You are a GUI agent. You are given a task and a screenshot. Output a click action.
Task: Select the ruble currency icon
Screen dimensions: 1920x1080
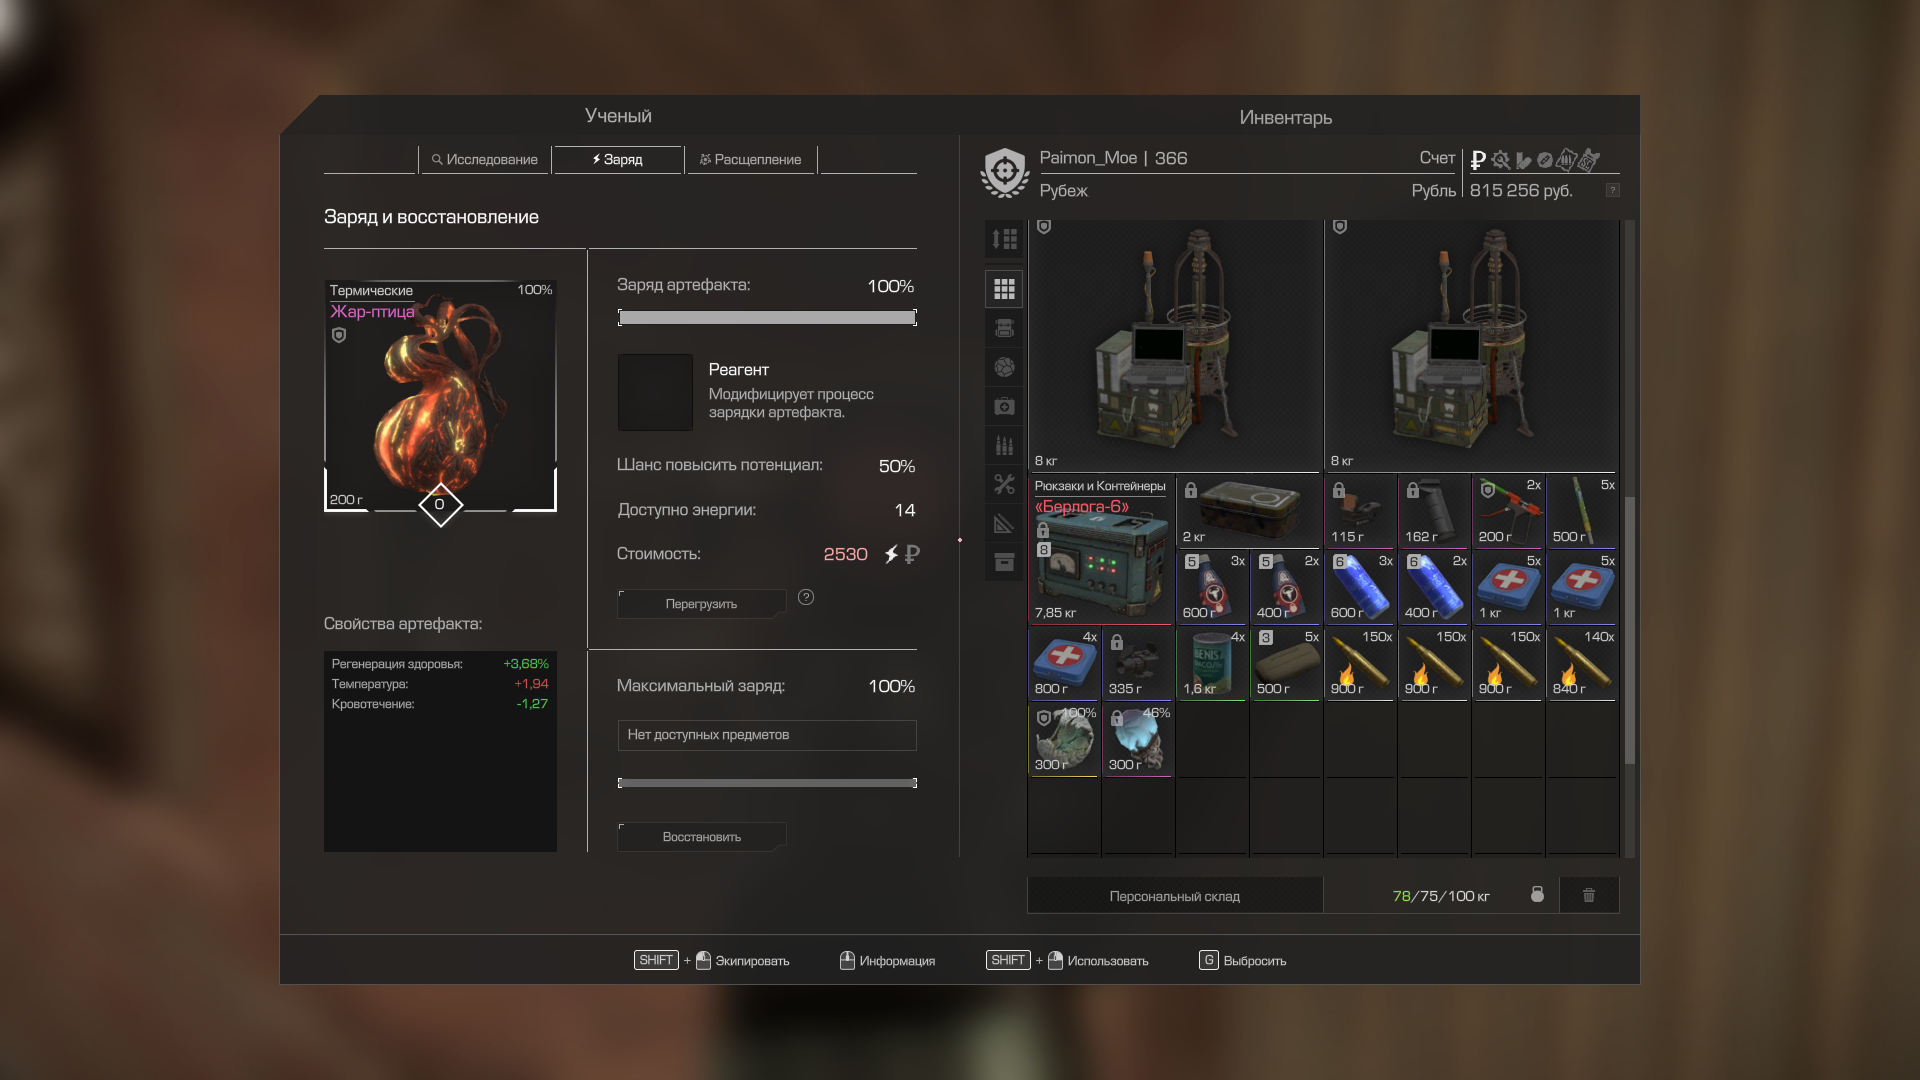tap(1478, 160)
